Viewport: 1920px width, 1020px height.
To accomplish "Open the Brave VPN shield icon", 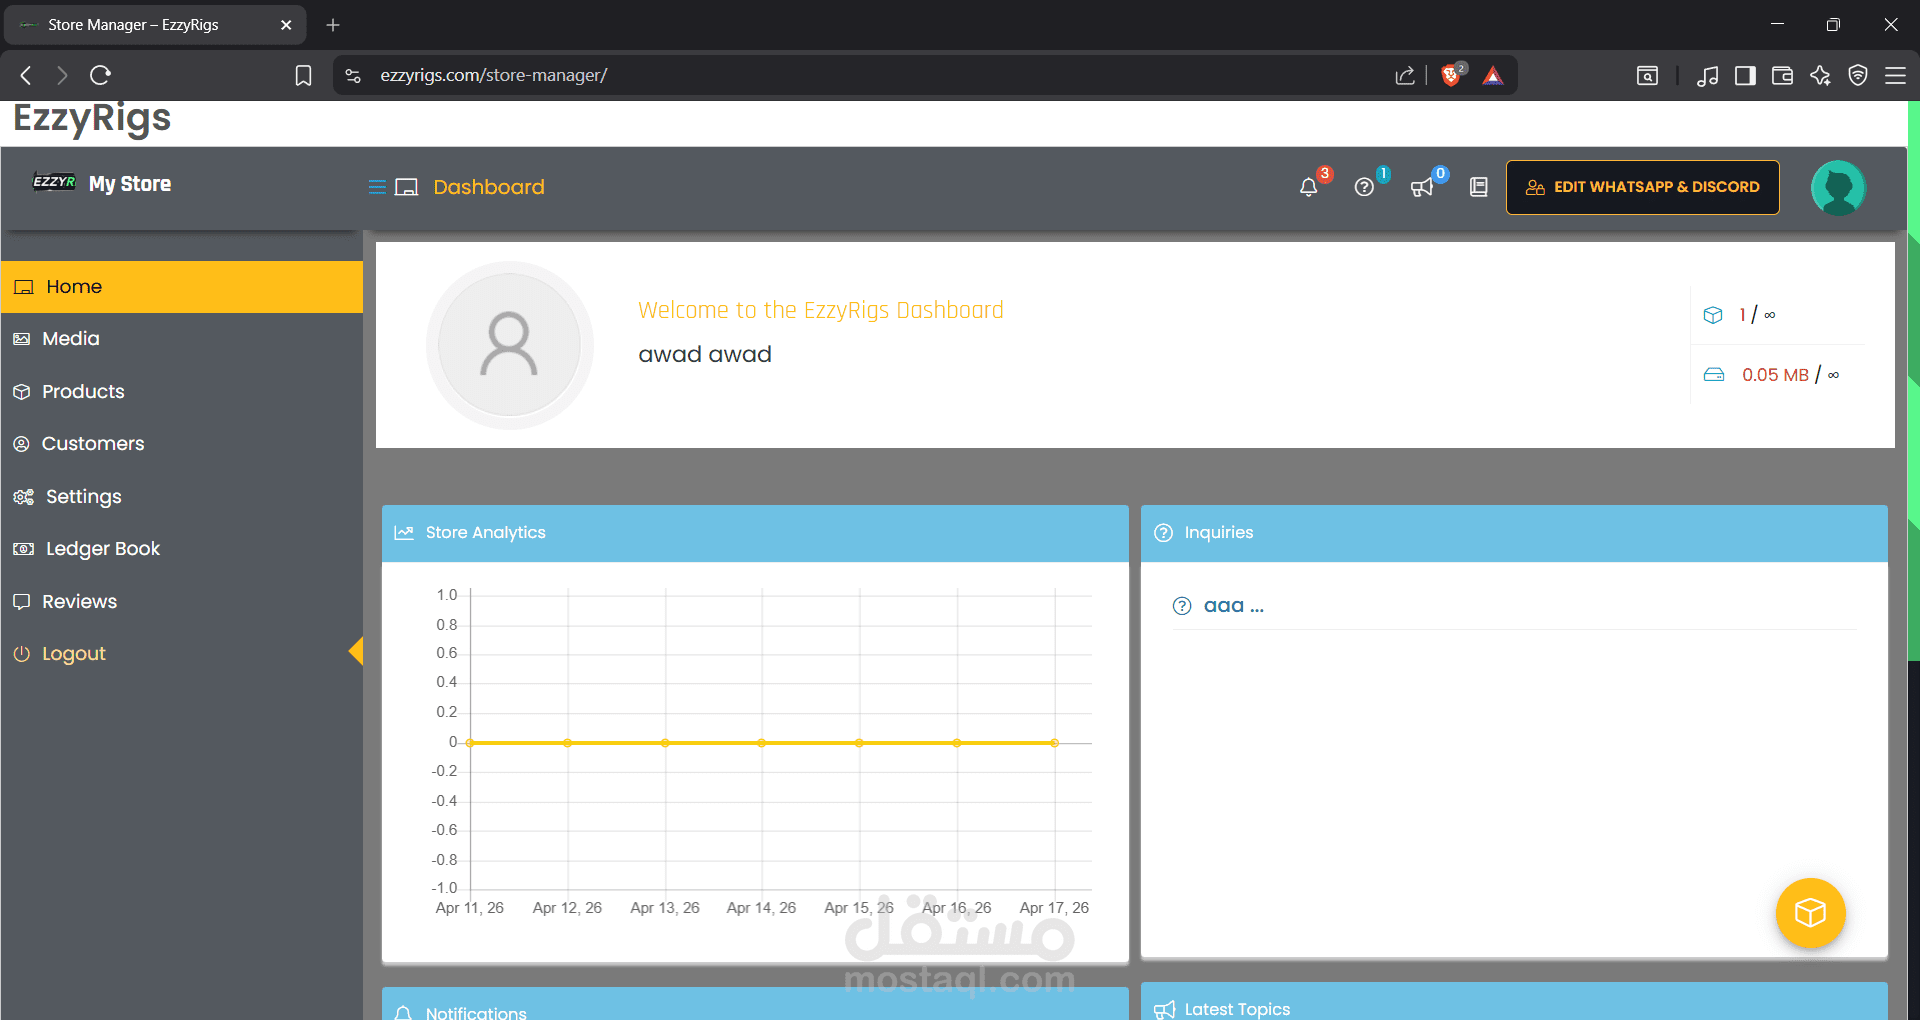I will coord(1858,75).
